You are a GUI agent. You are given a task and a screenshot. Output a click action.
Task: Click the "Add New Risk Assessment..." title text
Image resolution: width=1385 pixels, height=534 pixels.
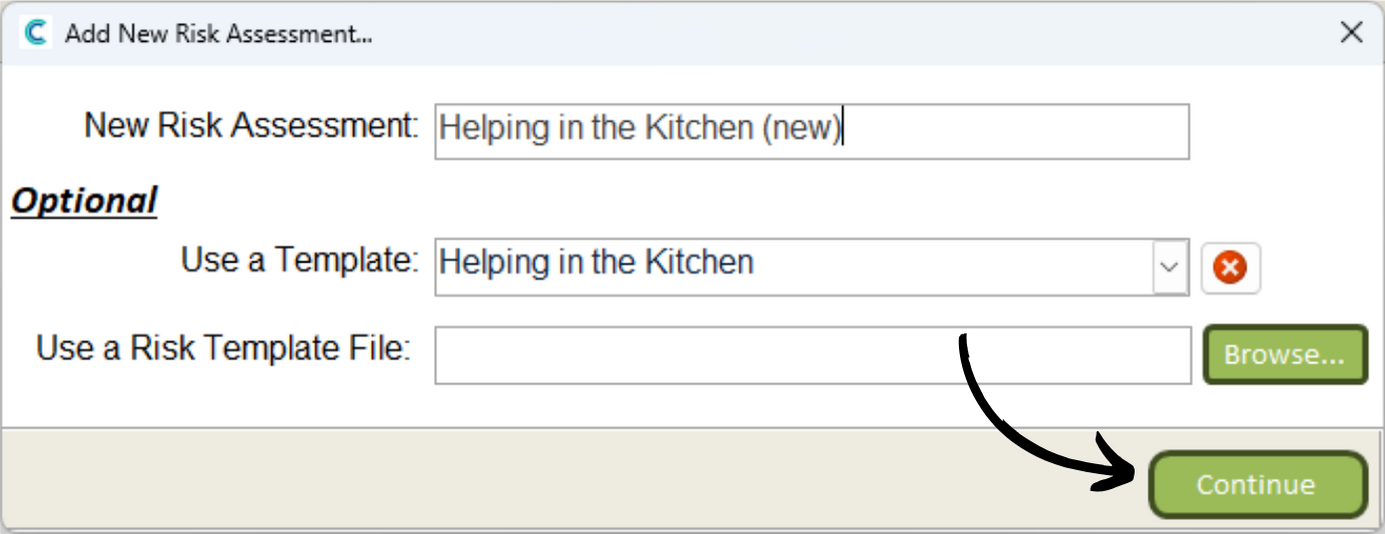[219, 34]
